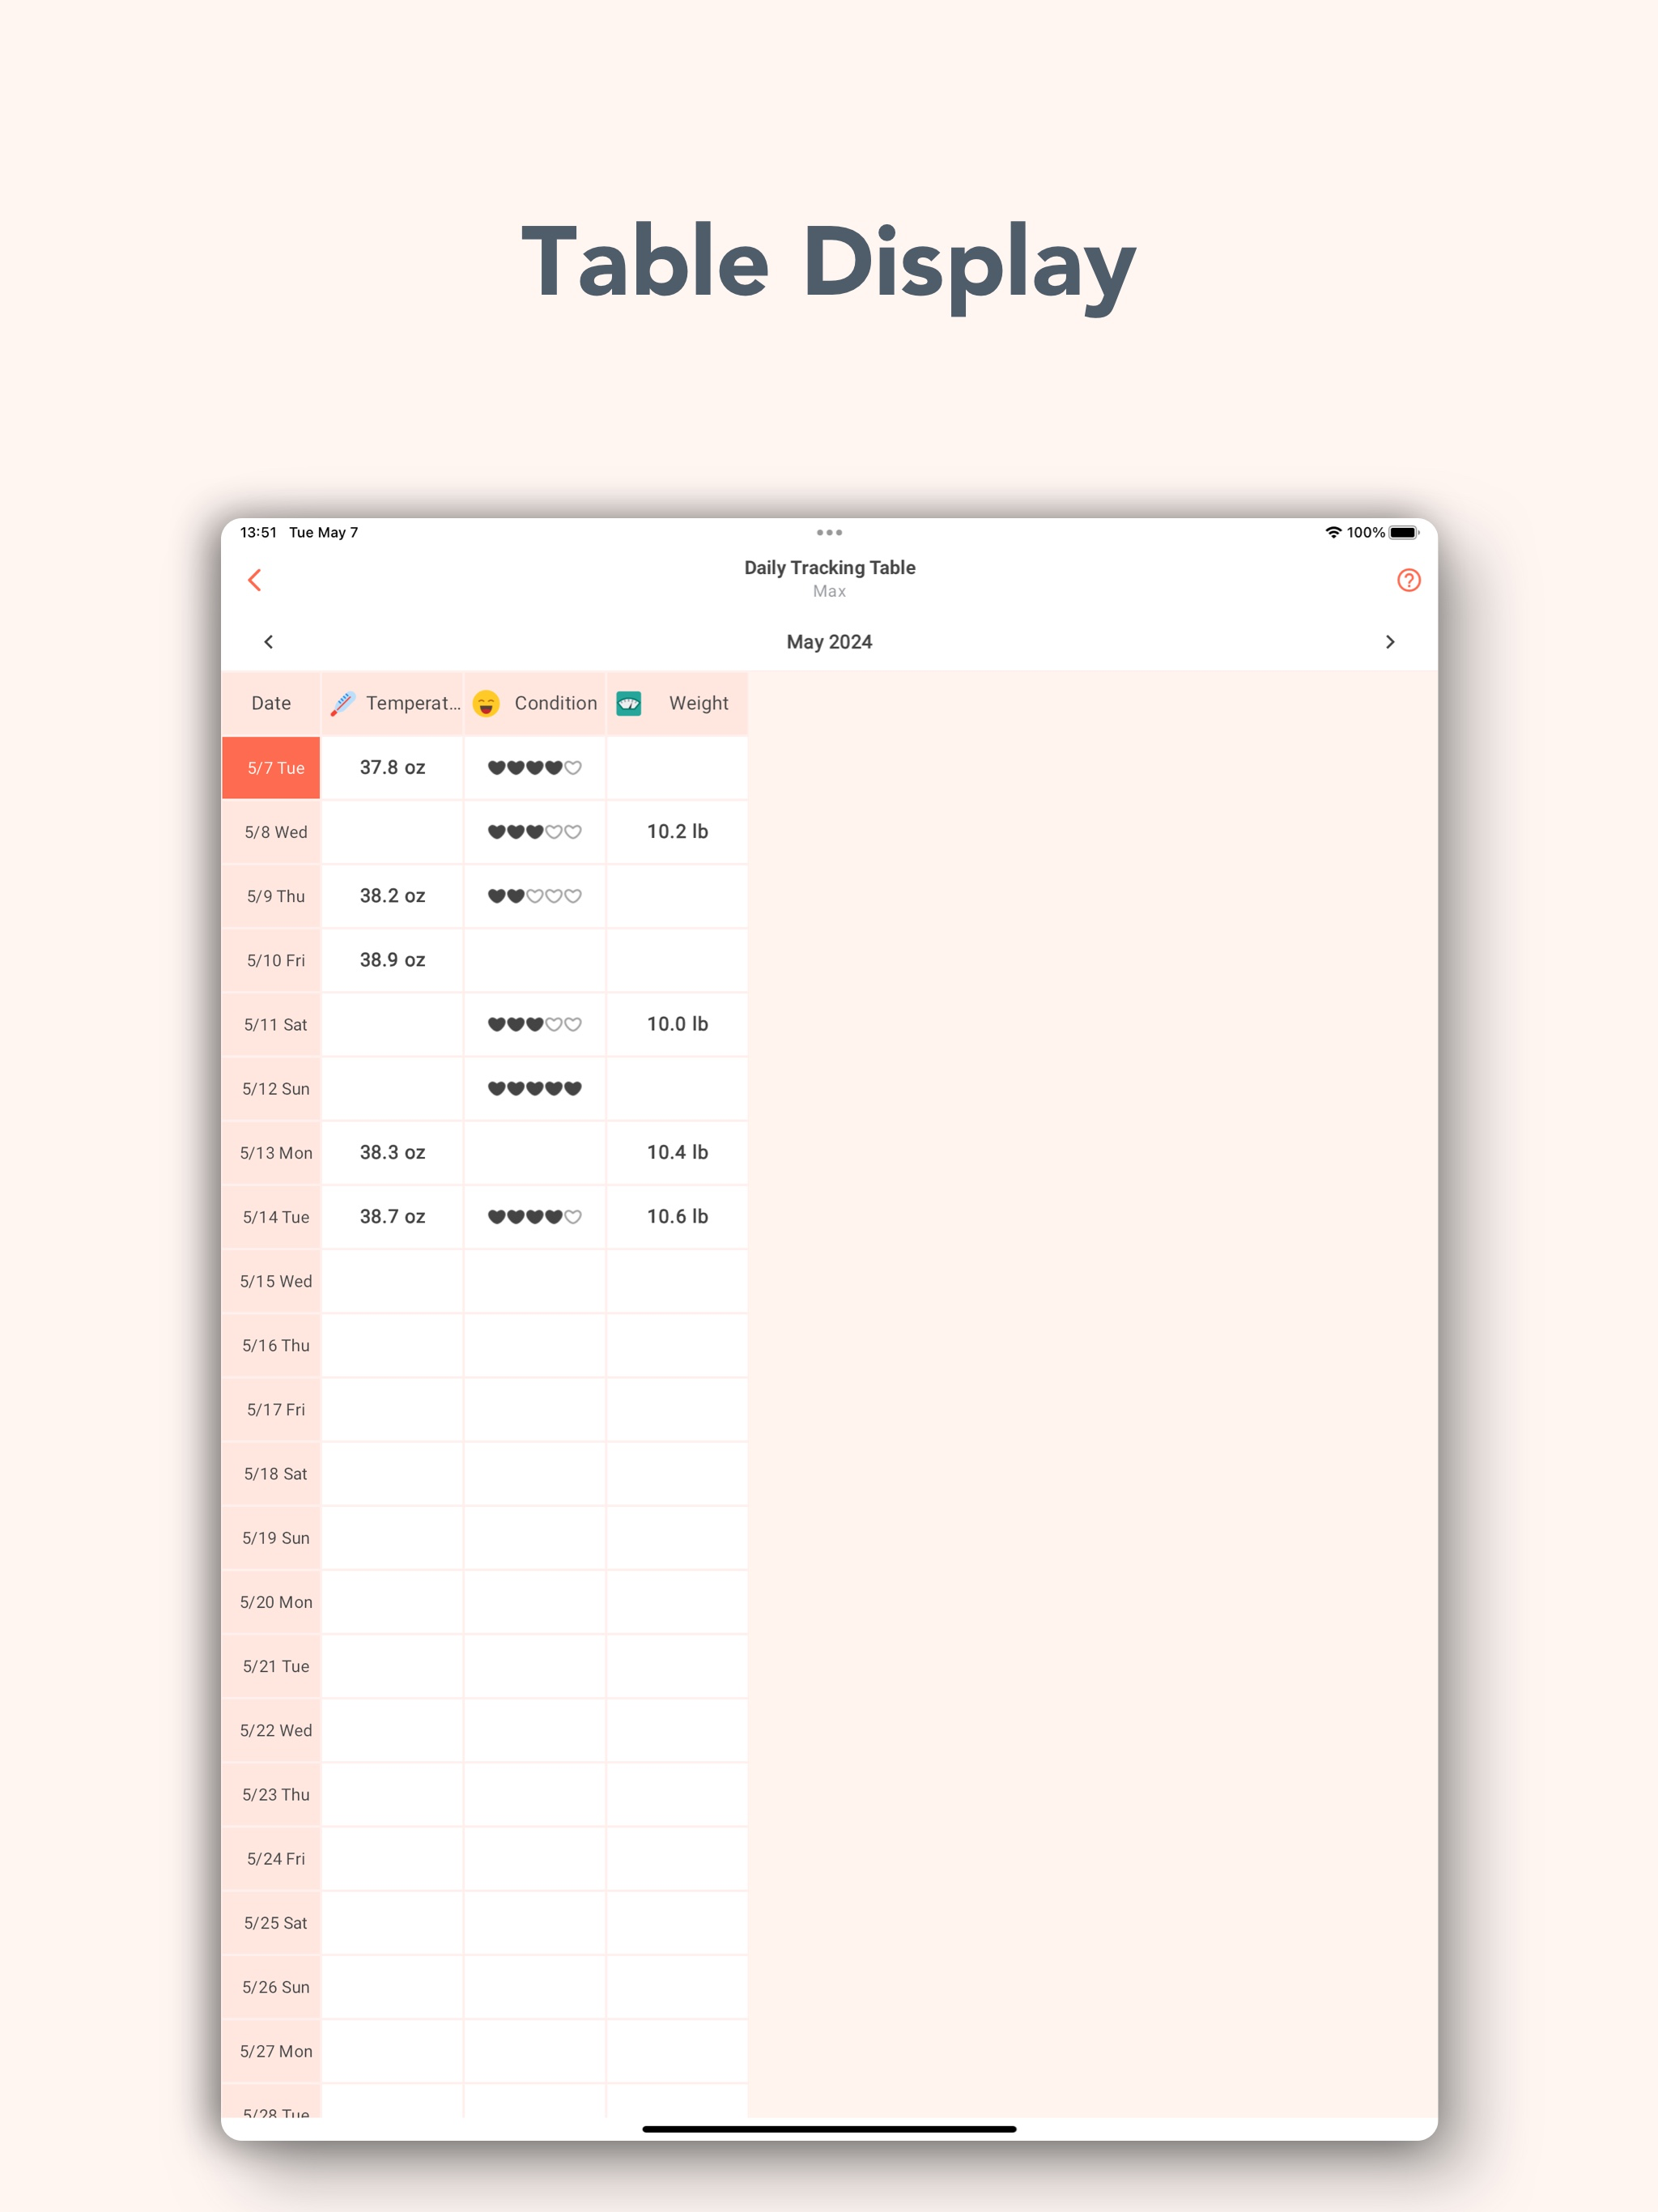
Task: Tap the Date column header
Action: 271,703
